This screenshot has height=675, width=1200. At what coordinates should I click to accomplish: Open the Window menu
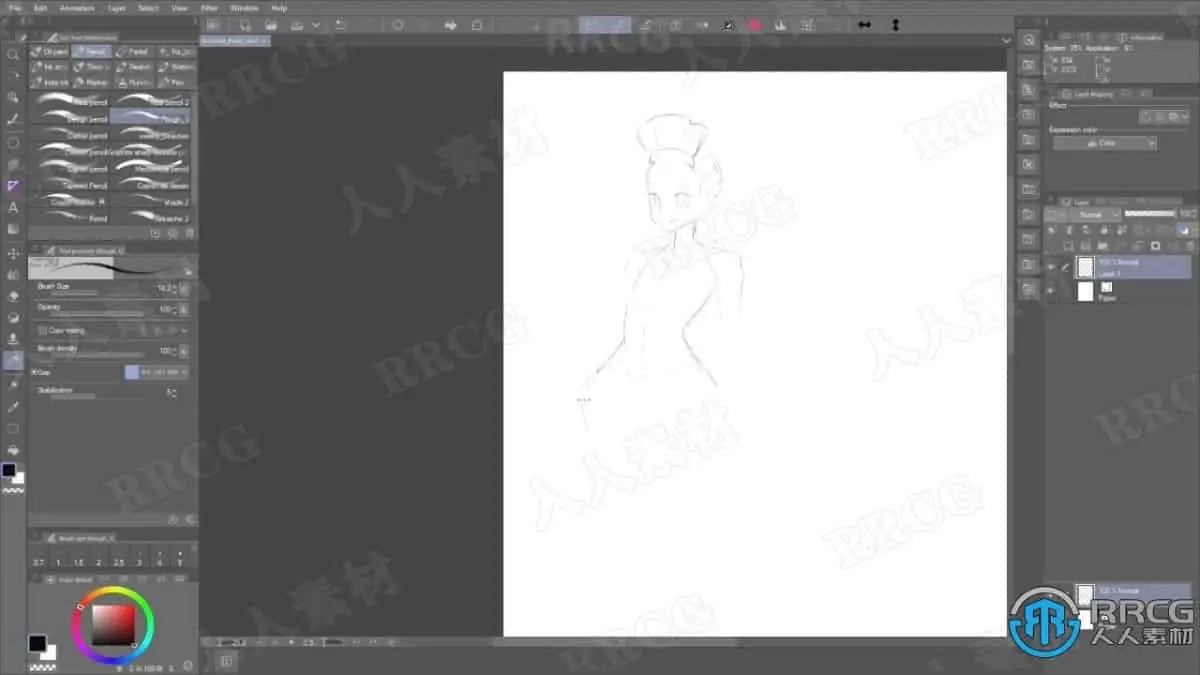pos(244,7)
